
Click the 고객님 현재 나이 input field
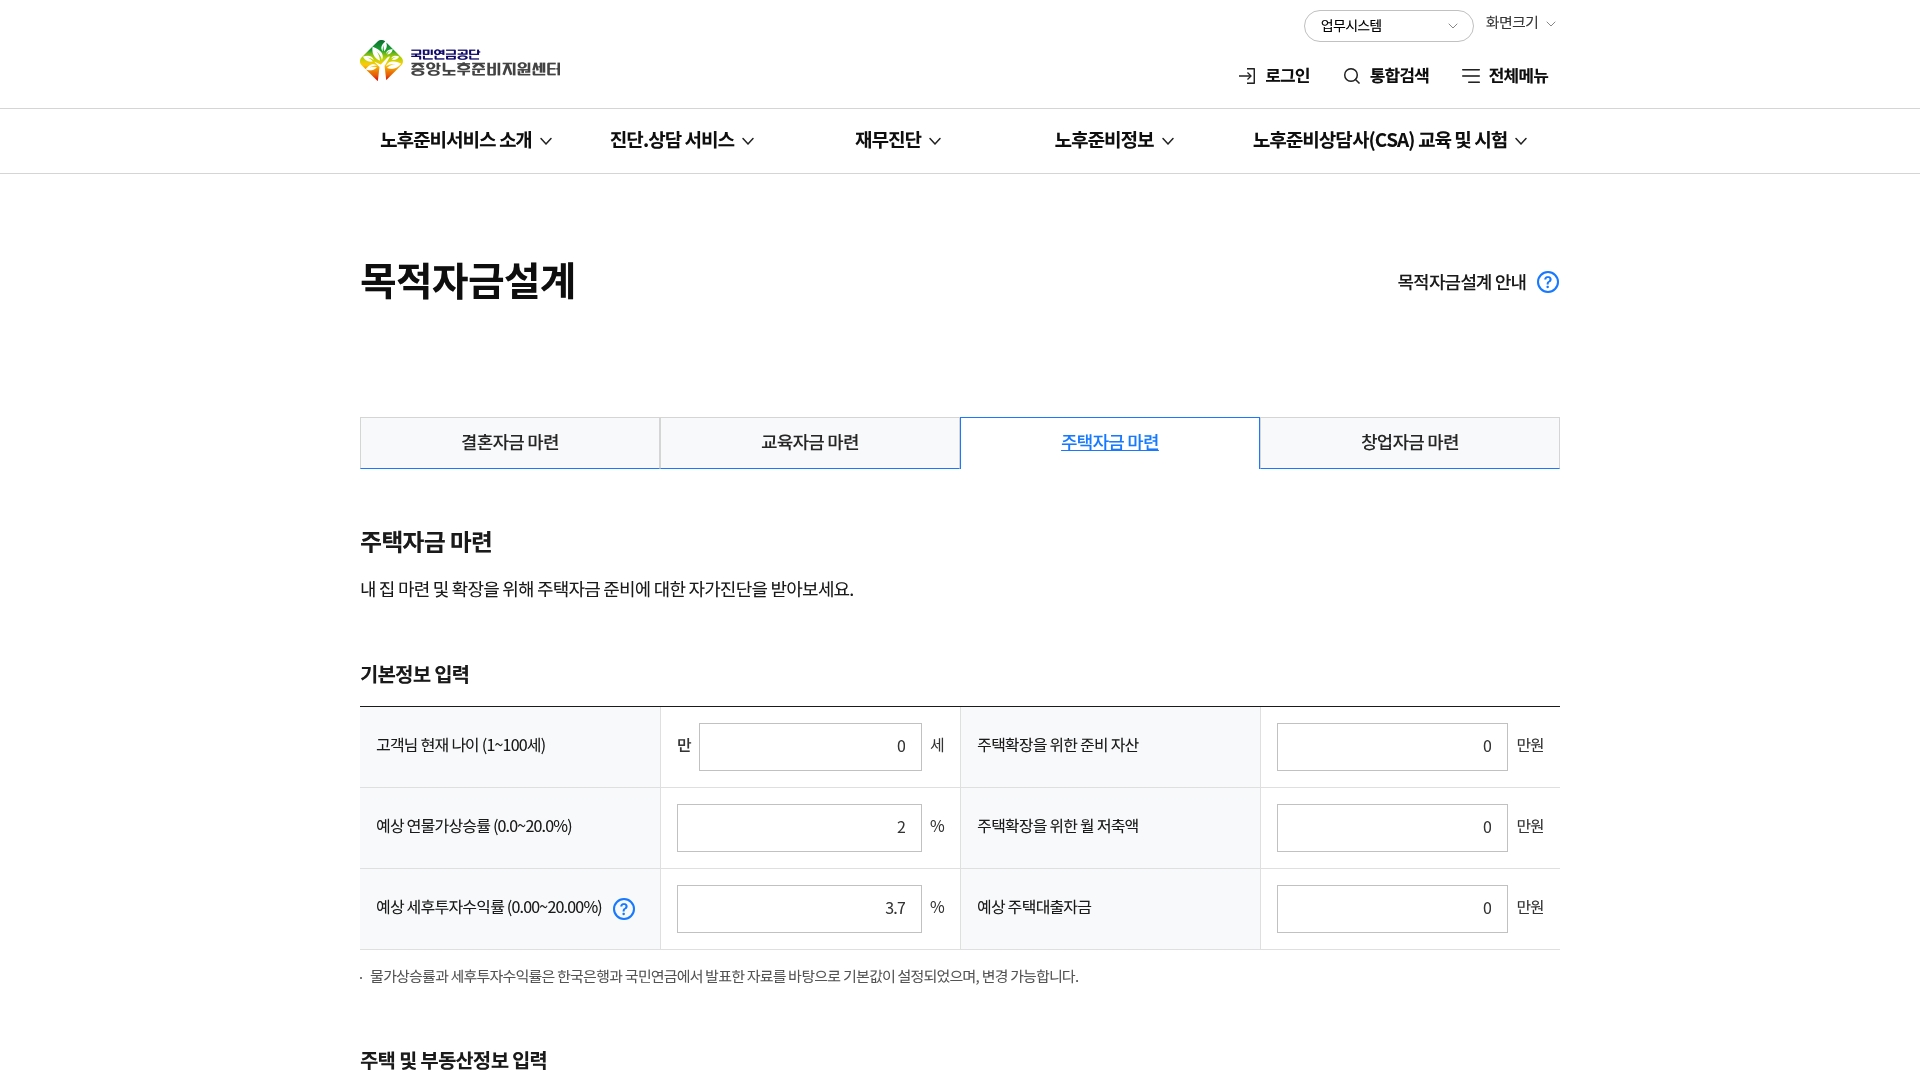pyautogui.click(x=810, y=747)
